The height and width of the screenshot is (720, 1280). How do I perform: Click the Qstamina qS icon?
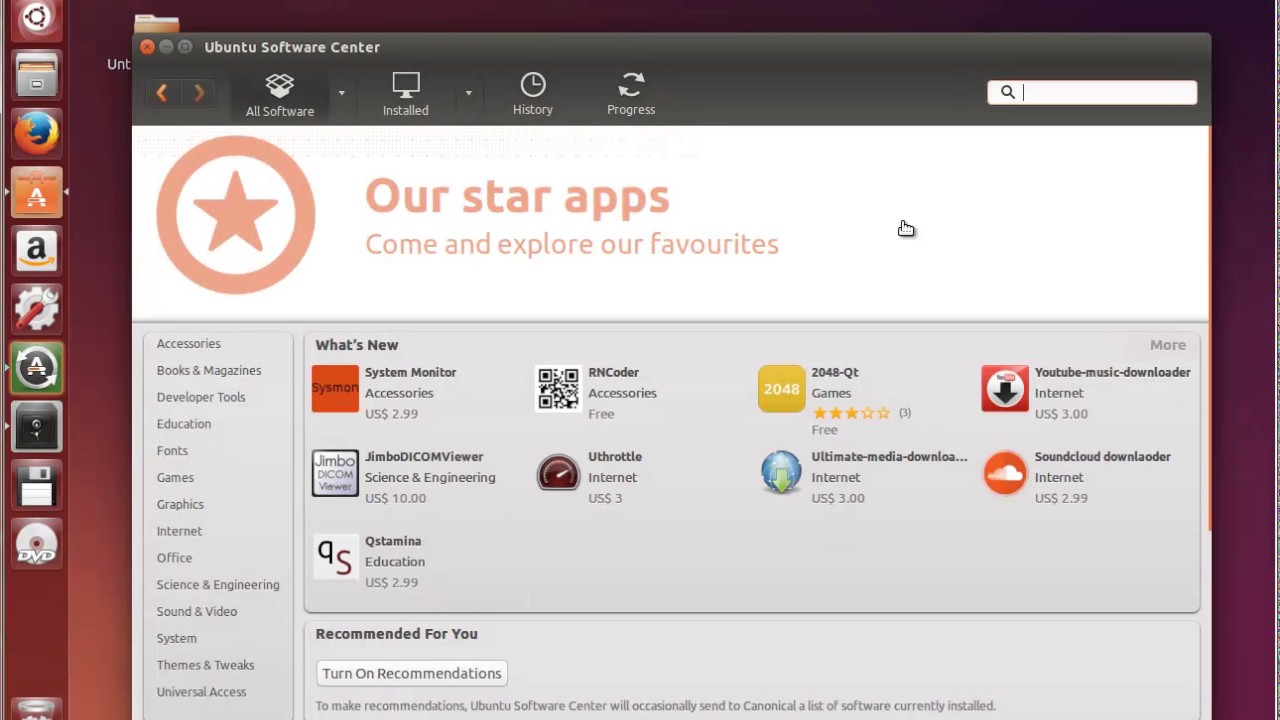pos(335,557)
